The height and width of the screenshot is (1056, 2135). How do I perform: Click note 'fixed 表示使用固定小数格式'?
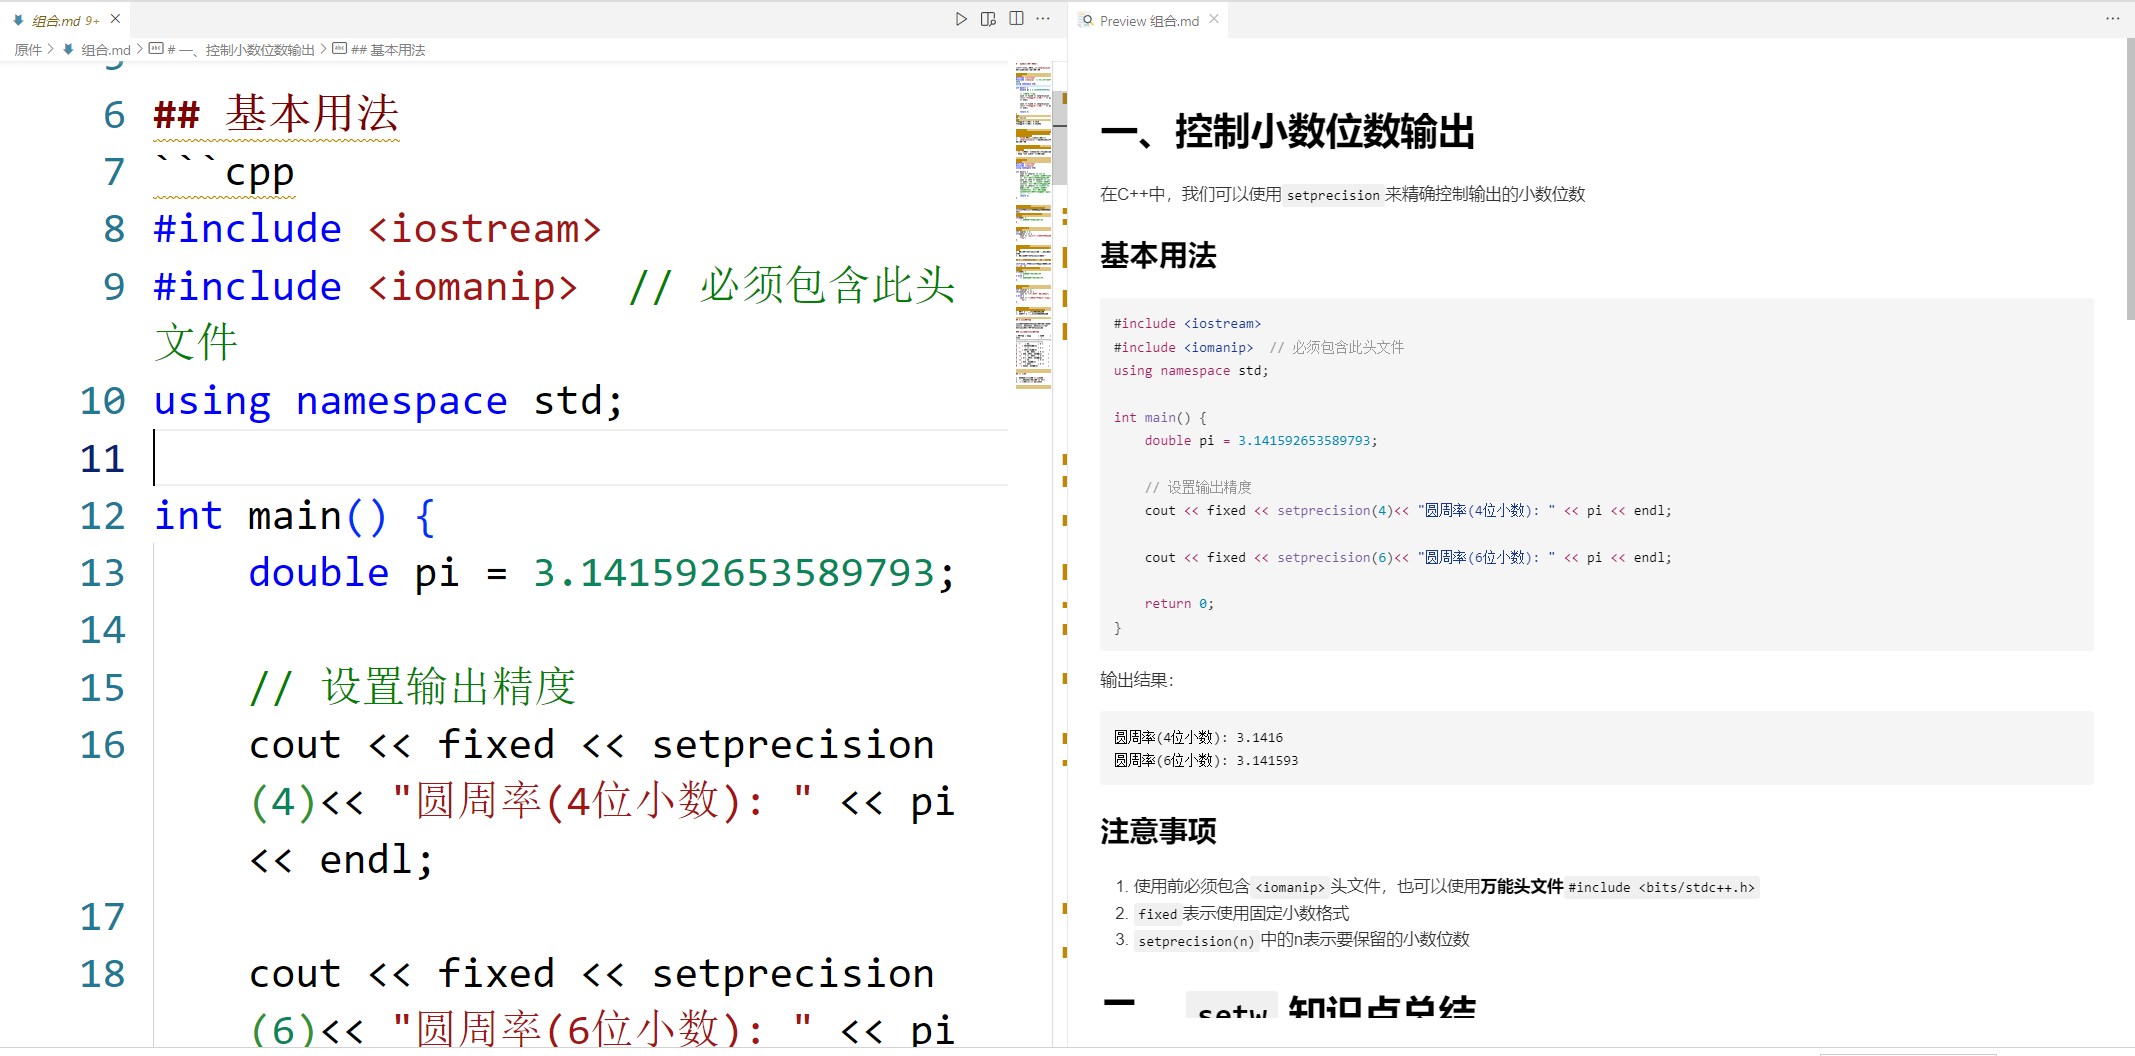[1242, 914]
